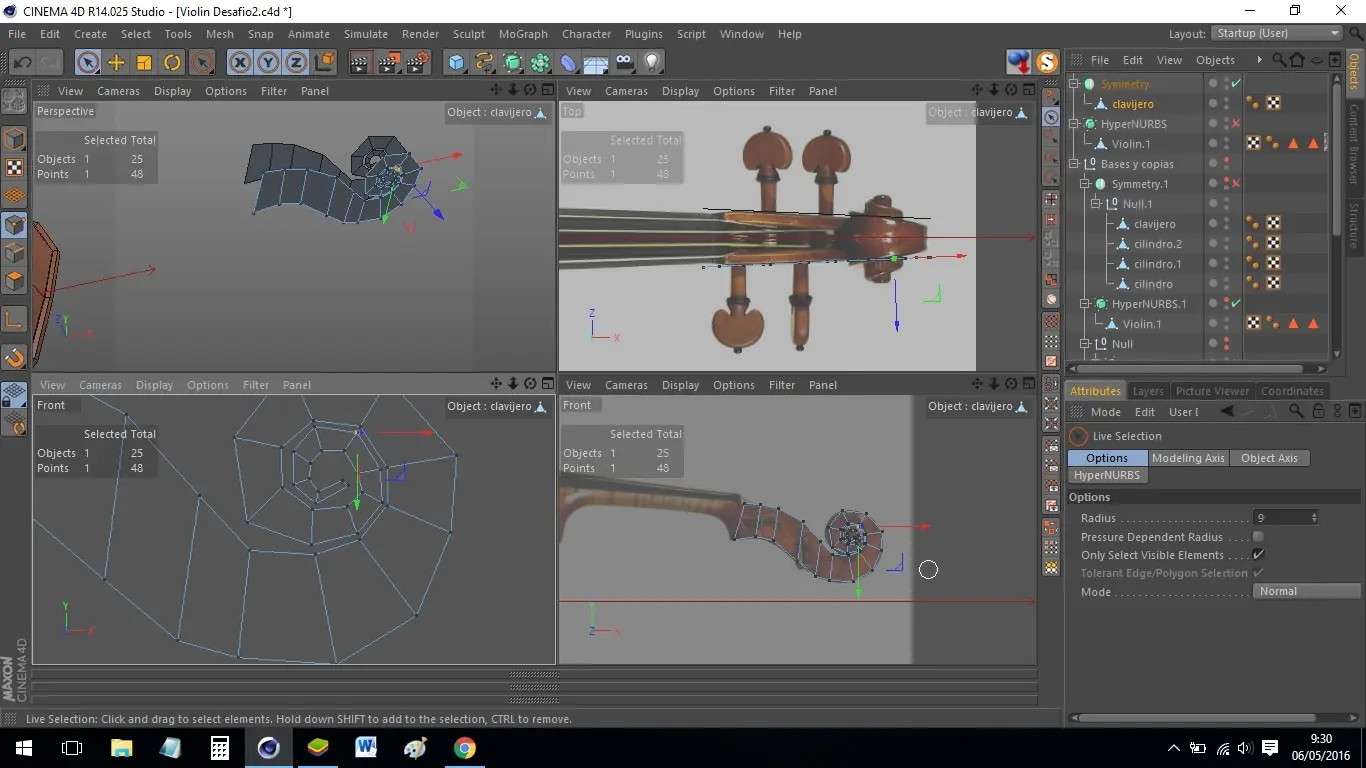
Task: Click the Options button in Attributes
Action: (x=1107, y=458)
